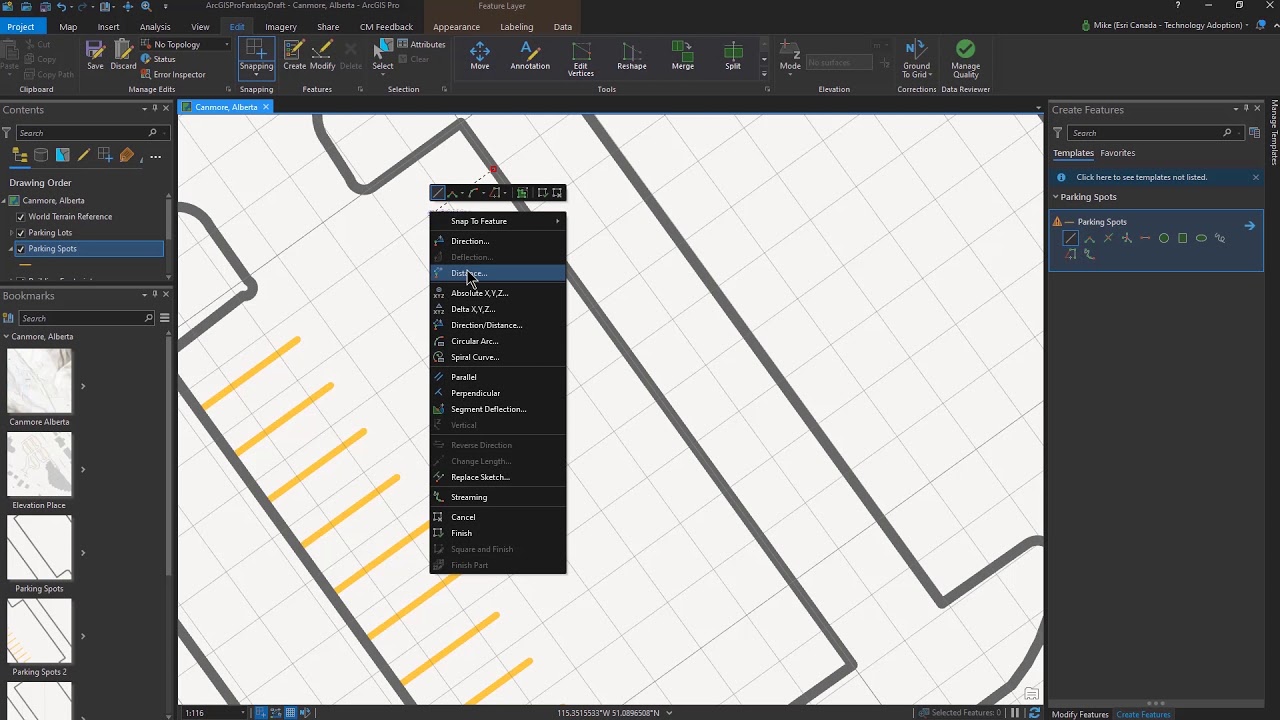Select the Split tool
The width and height of the screenshot is (1280, 720).
tap(733, 55)
